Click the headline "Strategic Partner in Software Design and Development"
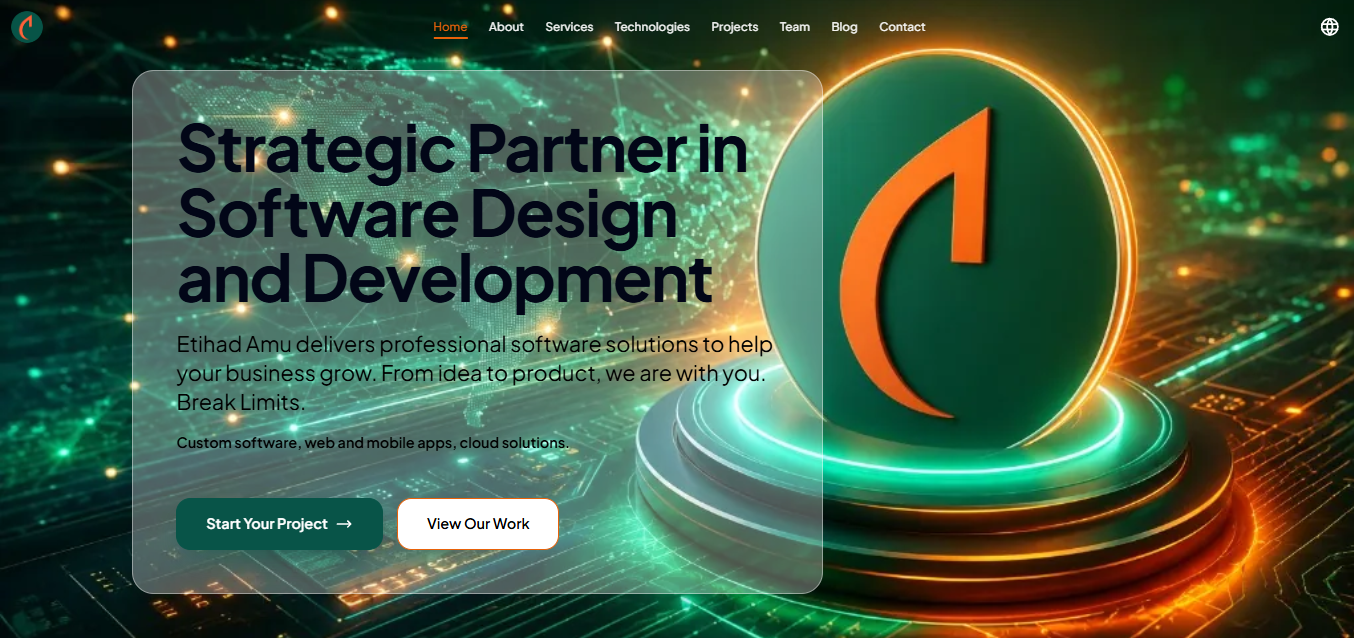 [x=463, y=213]
